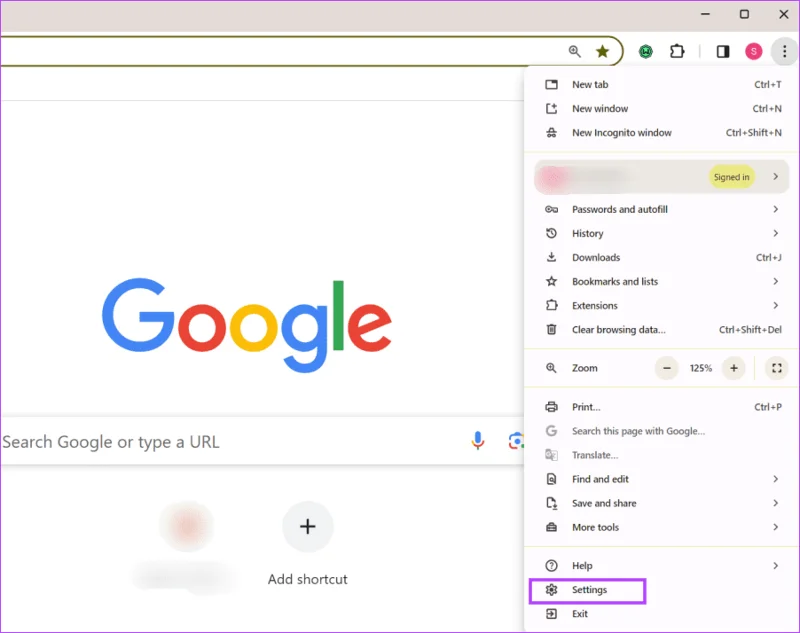800x633 pixels.
Task: Open a New Incognito window
Action: pyautogui.click(x=662, y=133)
